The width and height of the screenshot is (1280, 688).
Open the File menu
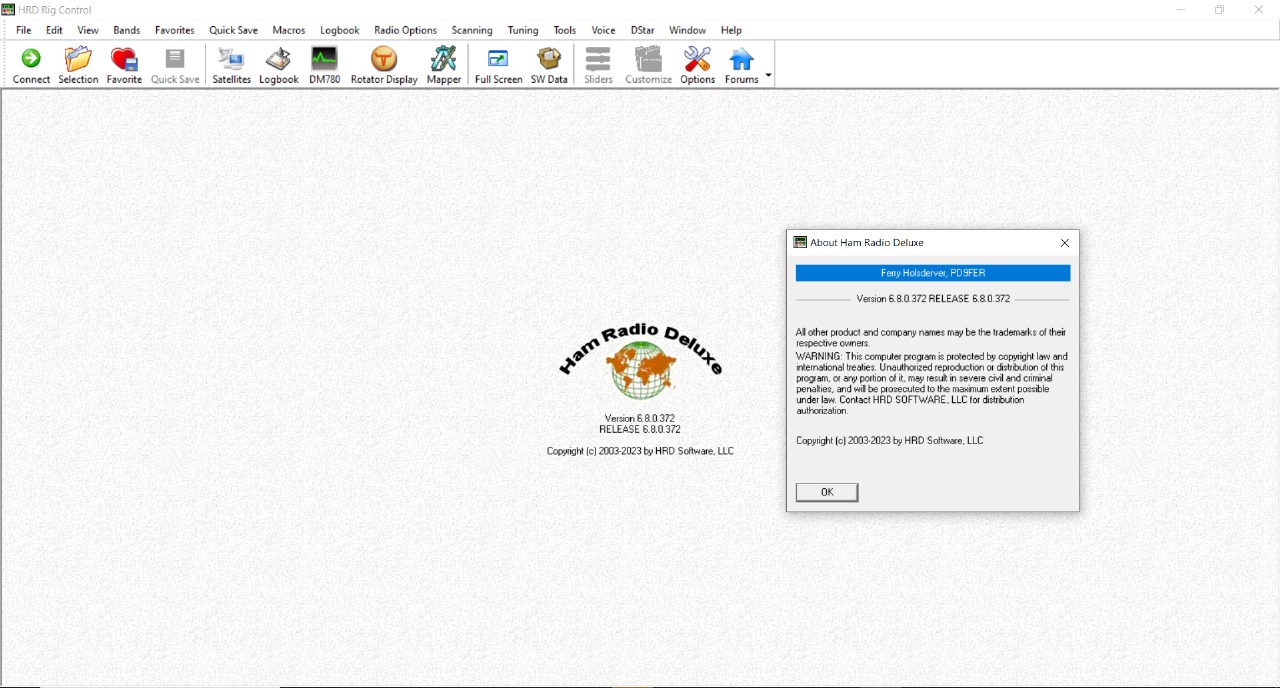[x=24, y=30]
